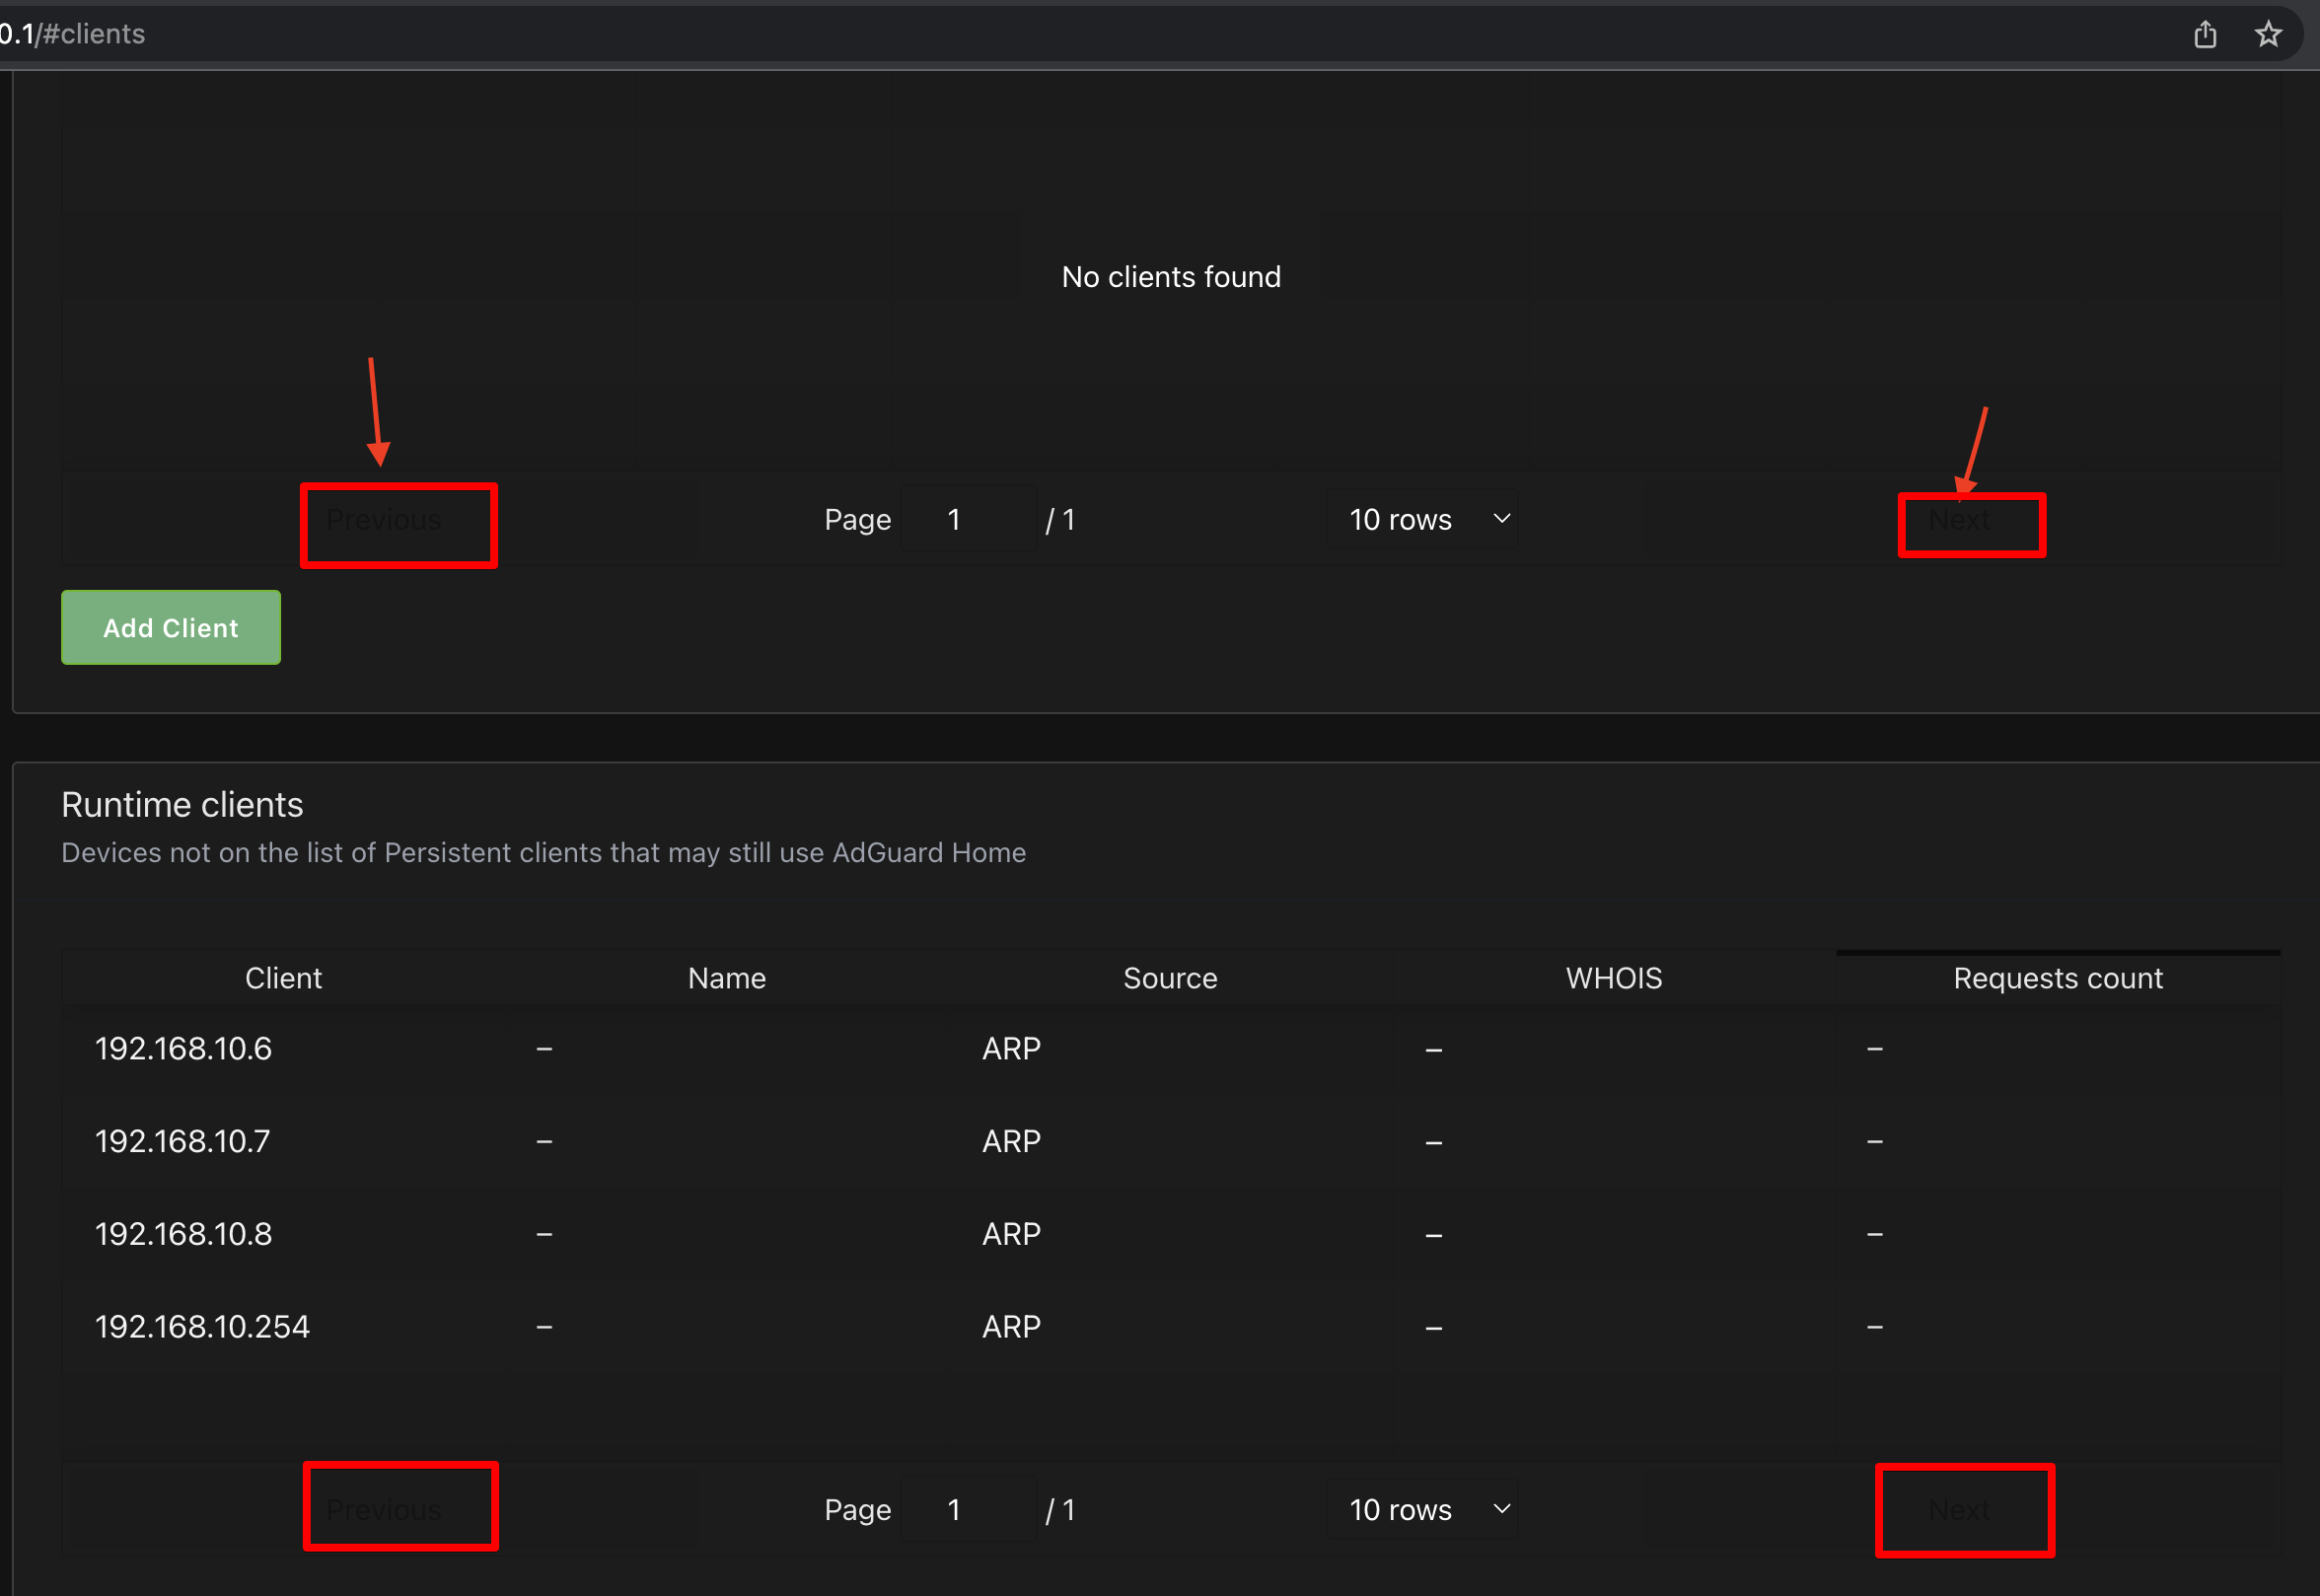Select the 192.168.10.6 client row
Viewport: 2320px width, 1596px height.
pos(183,1047)
